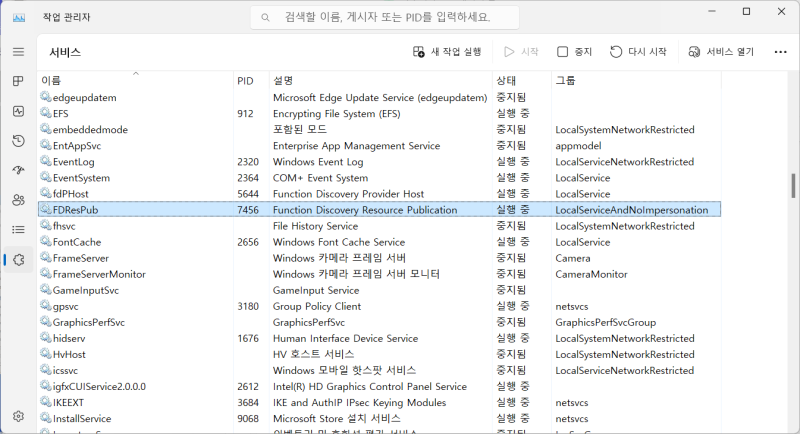Click COM+ Event System description
The width and height of the screenshot is (800, 434).
tap(320, 178)
